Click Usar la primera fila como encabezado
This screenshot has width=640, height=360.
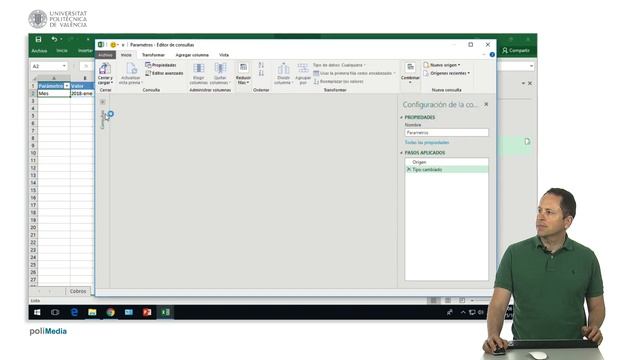point(353,73)
